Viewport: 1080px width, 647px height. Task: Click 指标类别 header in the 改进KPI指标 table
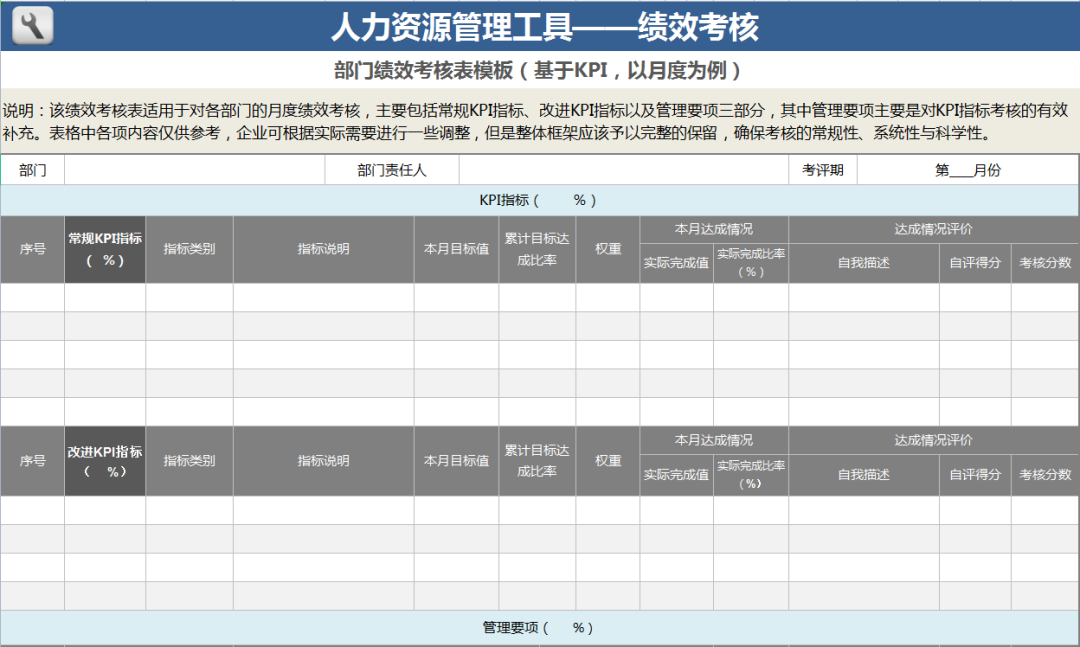189,461
